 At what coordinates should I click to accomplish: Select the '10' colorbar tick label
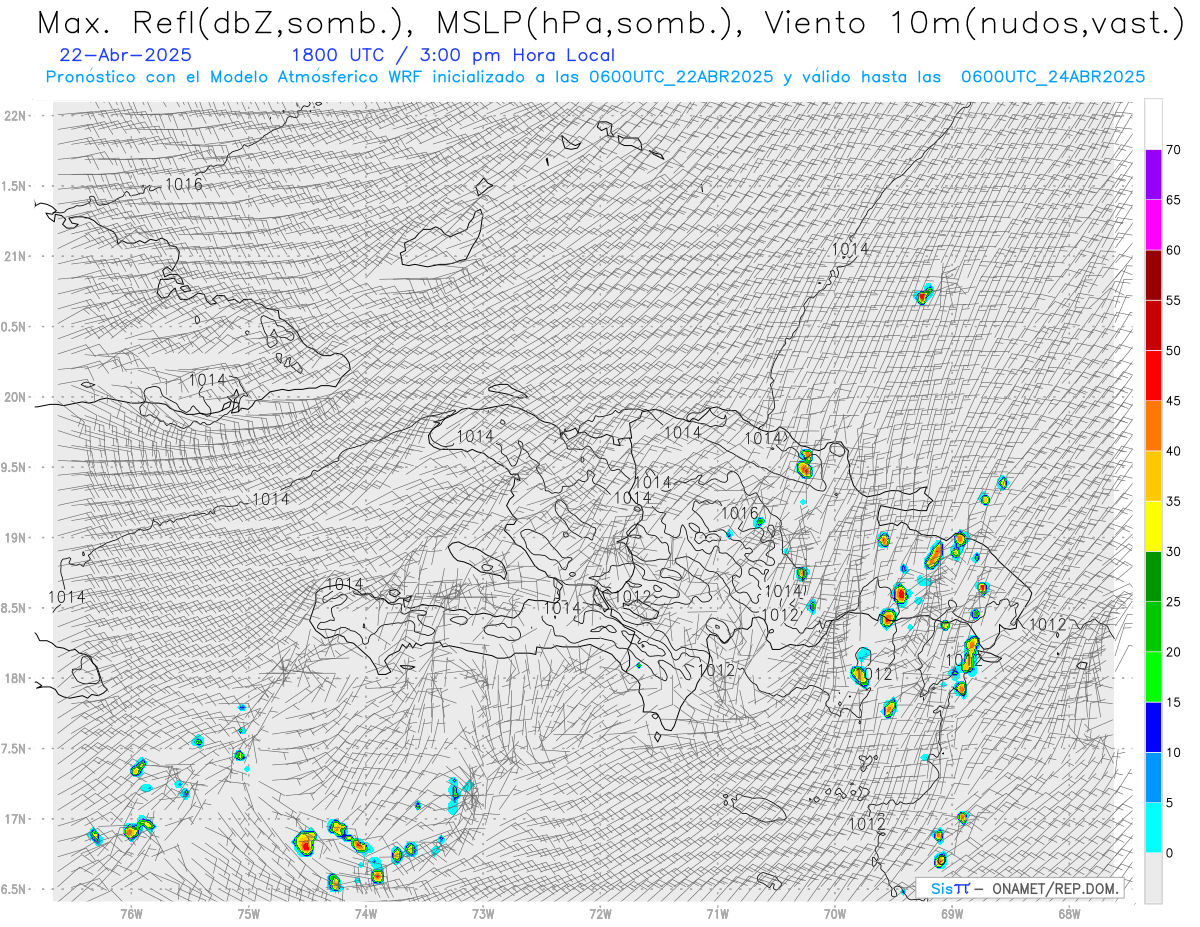(1173, 752)
